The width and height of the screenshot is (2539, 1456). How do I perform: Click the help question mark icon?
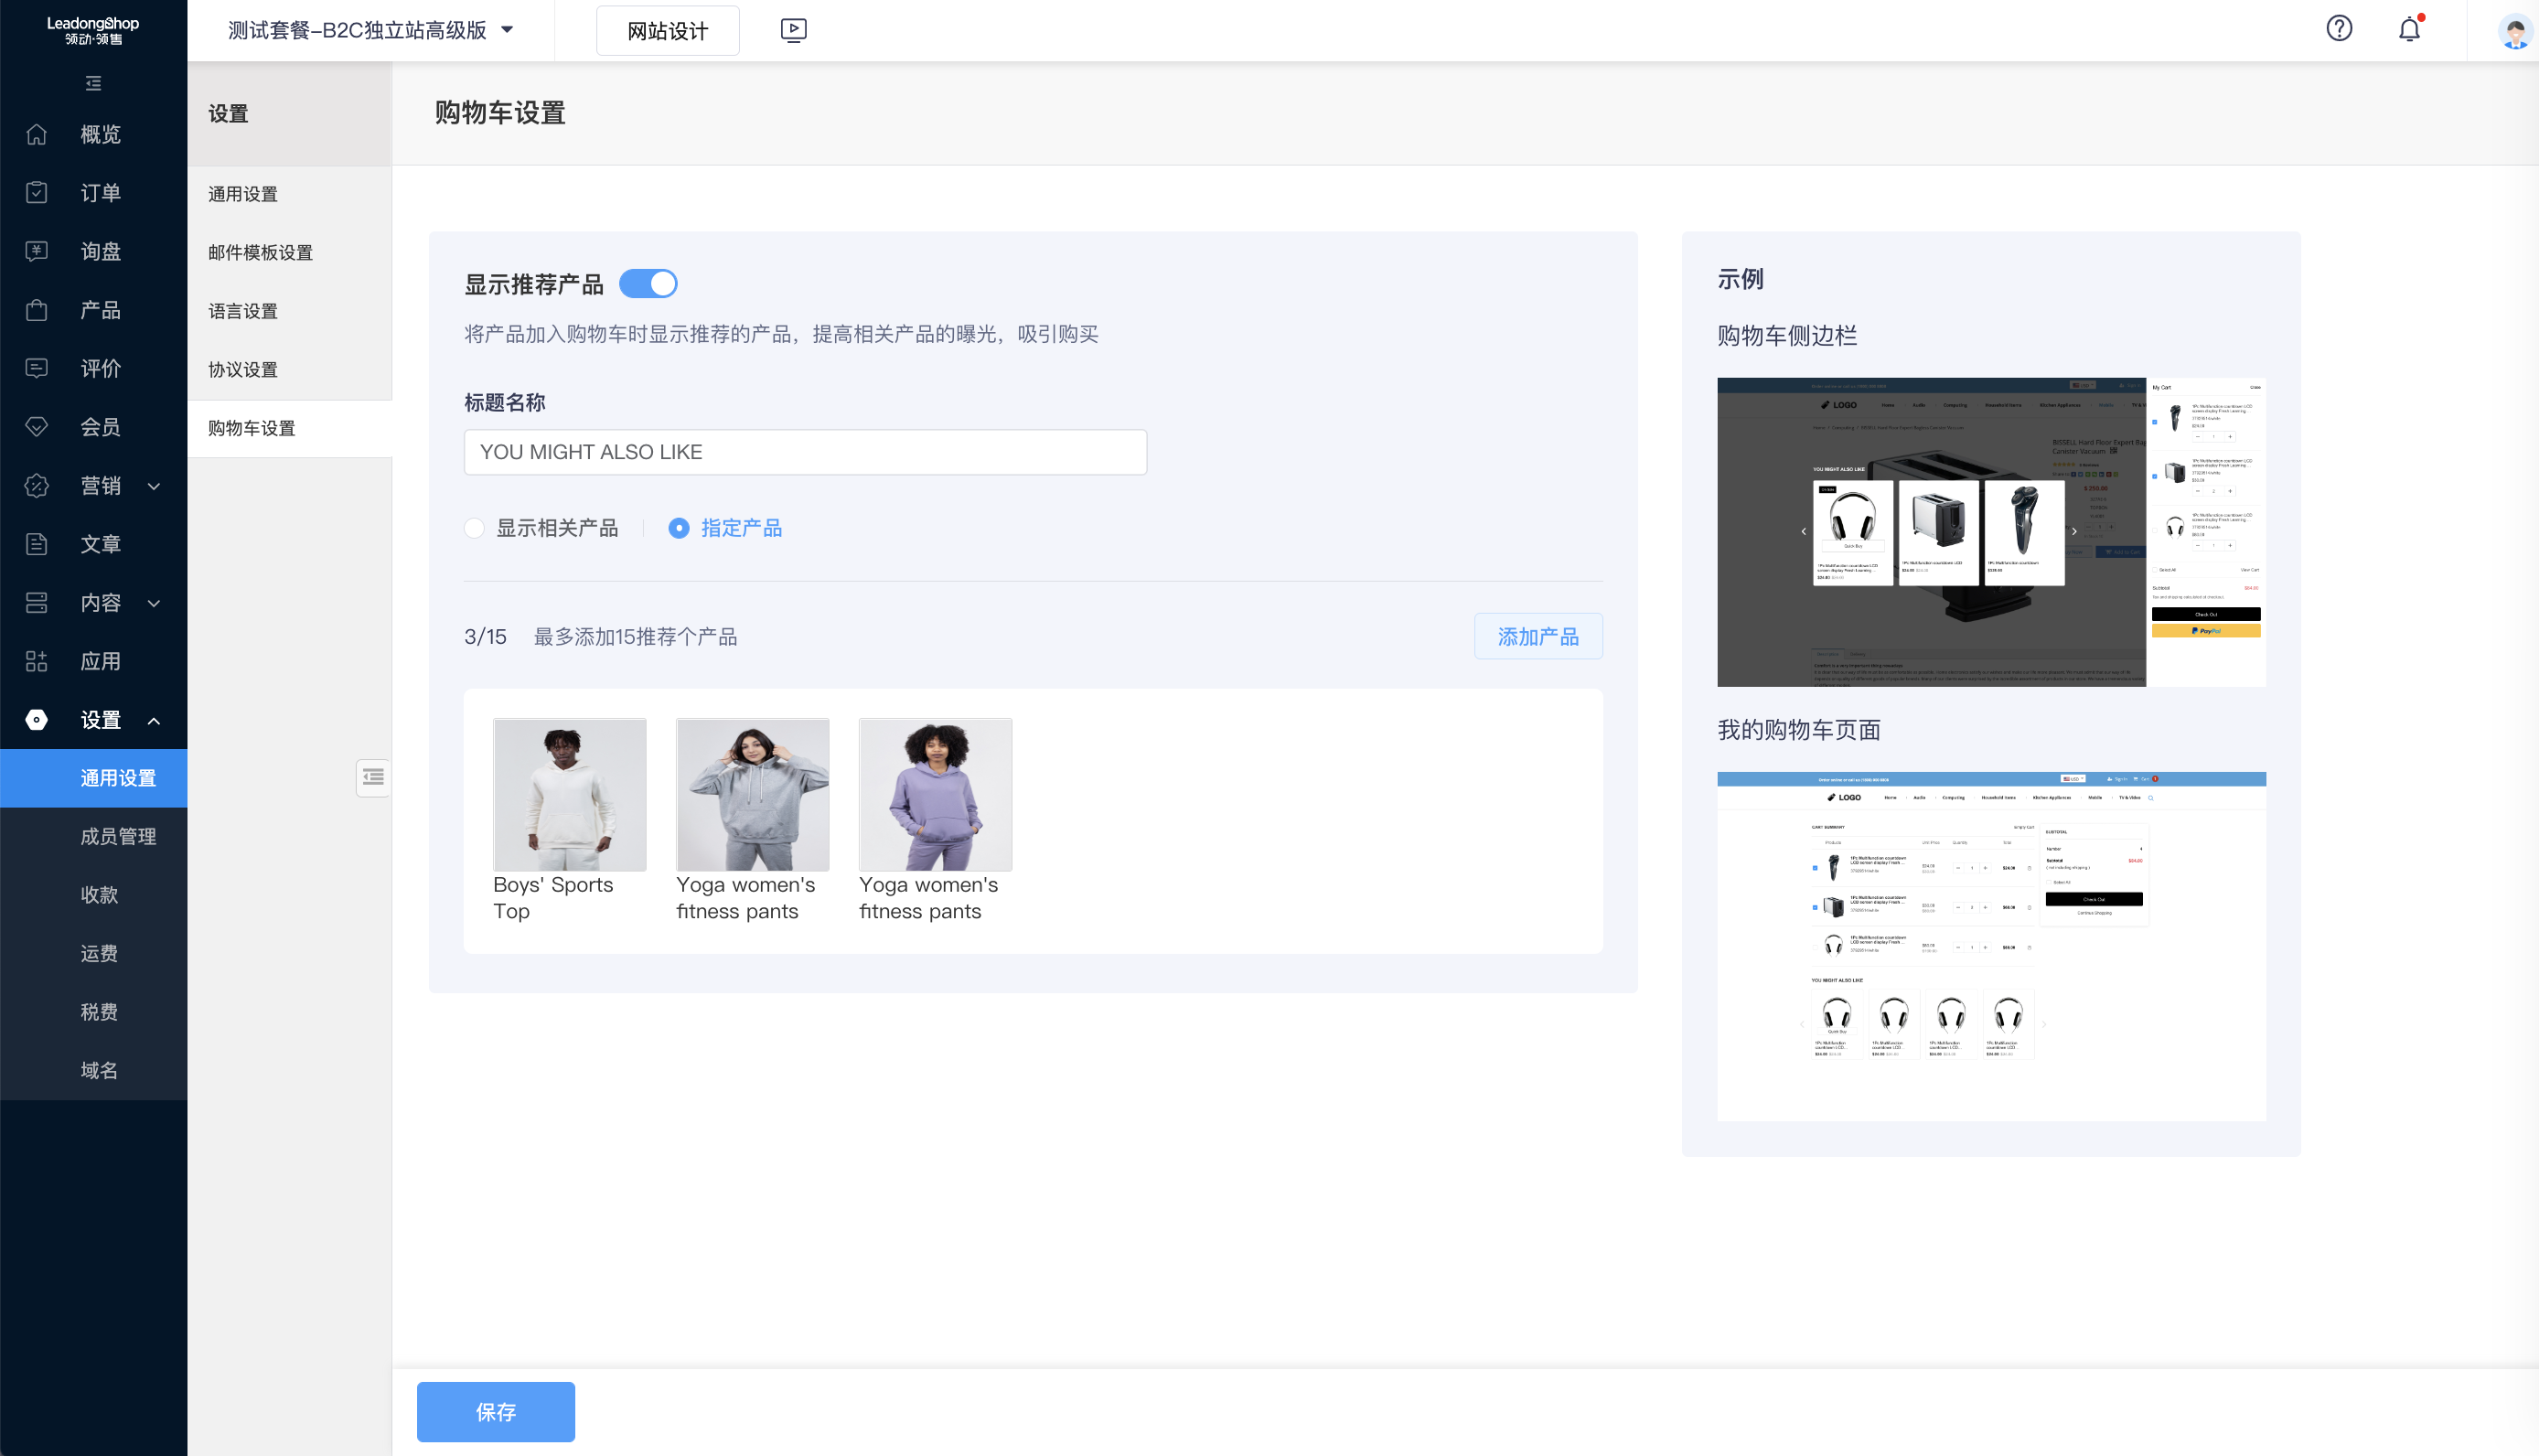click(x=2340, y=29)
